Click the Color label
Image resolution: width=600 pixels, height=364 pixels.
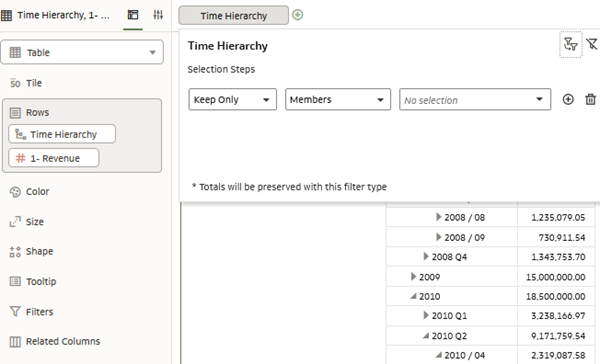coord(38,191)
